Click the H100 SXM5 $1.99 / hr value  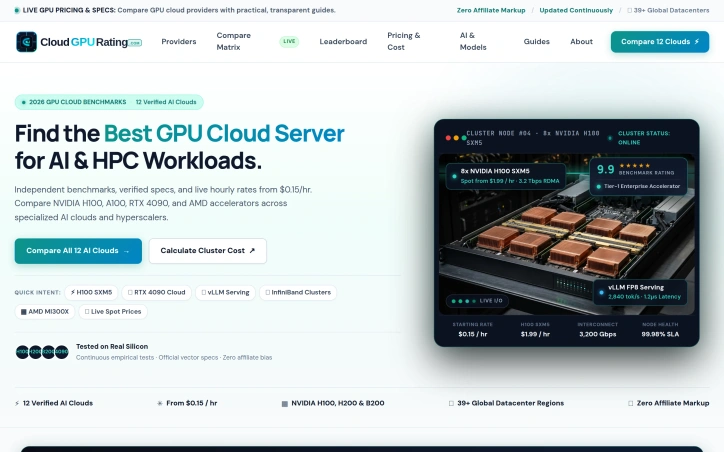pos(535,334)
